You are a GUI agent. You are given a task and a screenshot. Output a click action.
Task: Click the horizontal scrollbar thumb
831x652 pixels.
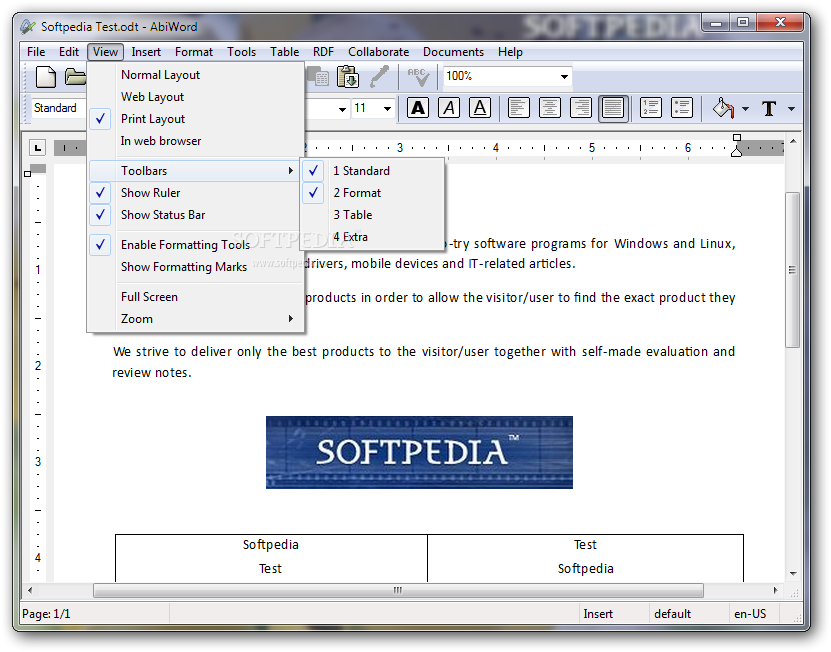(398, 590)
